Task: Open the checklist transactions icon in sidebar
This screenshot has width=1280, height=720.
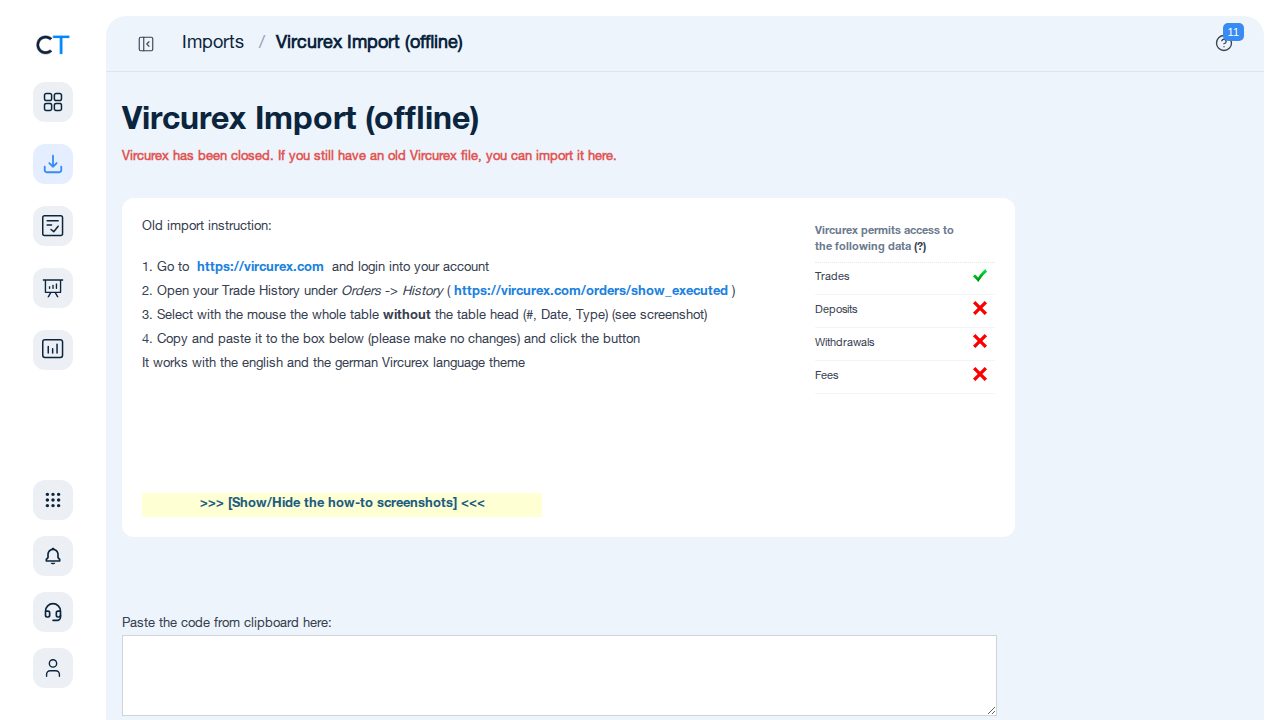Action: (x=53, y=226)
